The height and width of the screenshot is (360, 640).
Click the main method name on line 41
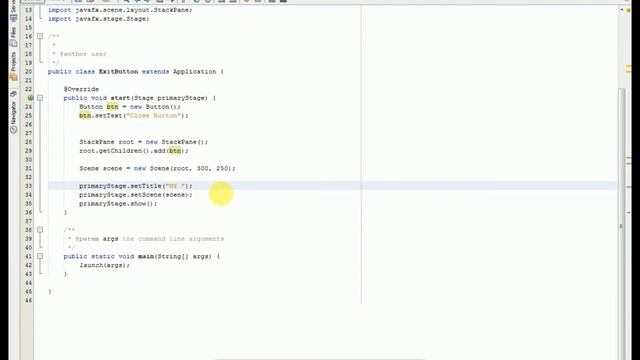(146, 256)
